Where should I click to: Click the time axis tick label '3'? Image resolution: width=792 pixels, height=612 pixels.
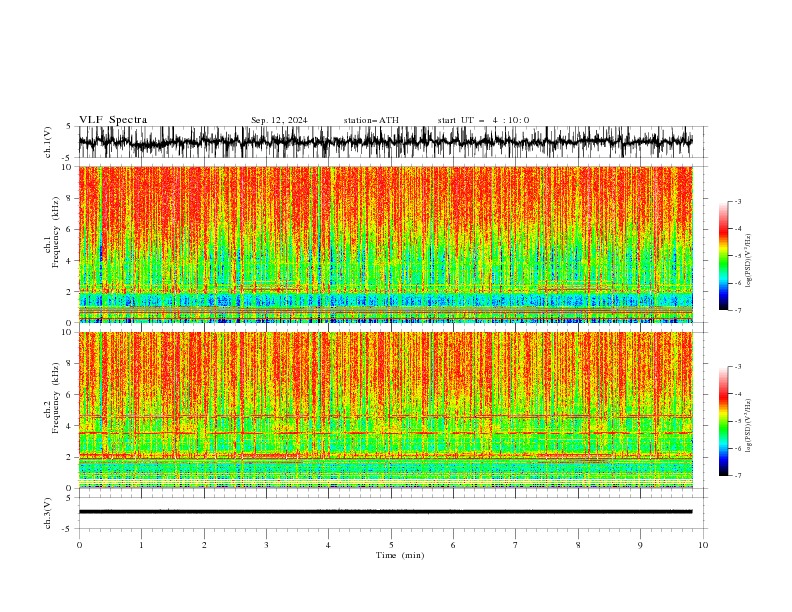click(x=266, y=545)
